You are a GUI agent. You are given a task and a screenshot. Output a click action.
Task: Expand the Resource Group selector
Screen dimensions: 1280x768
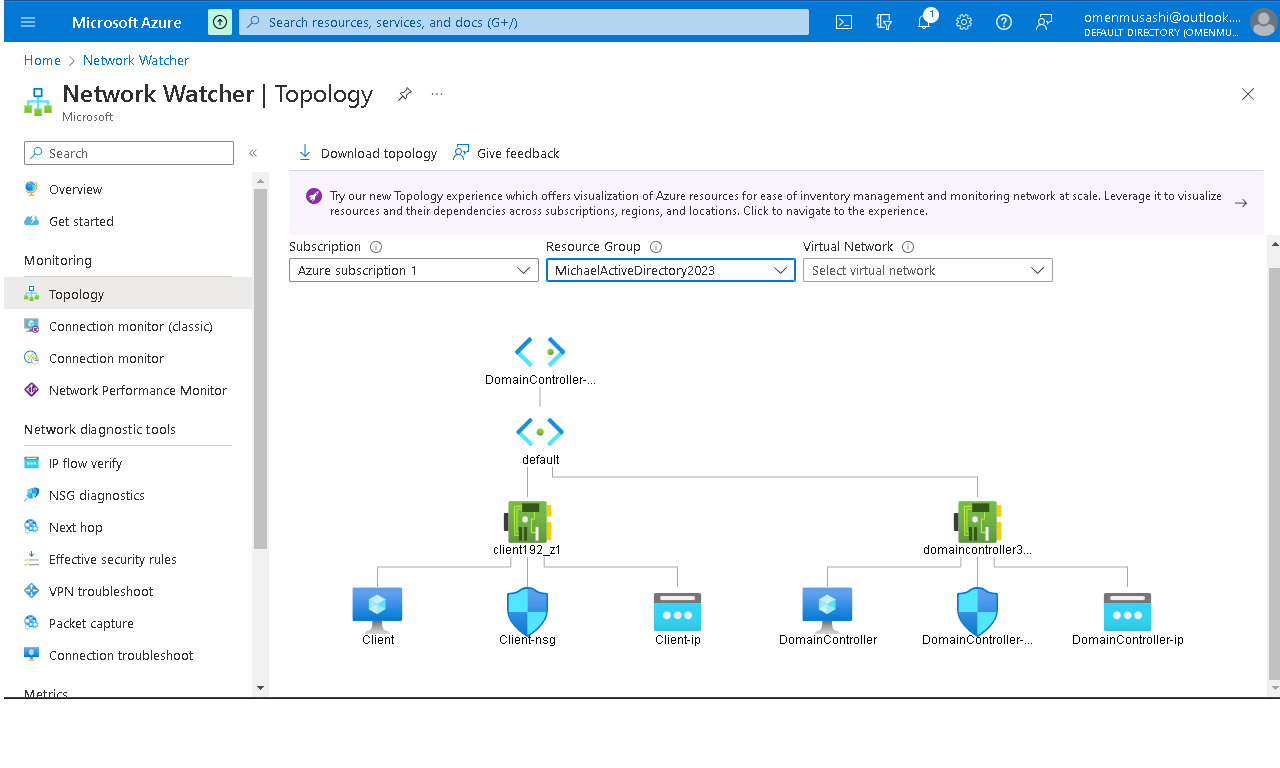[670, 270]
